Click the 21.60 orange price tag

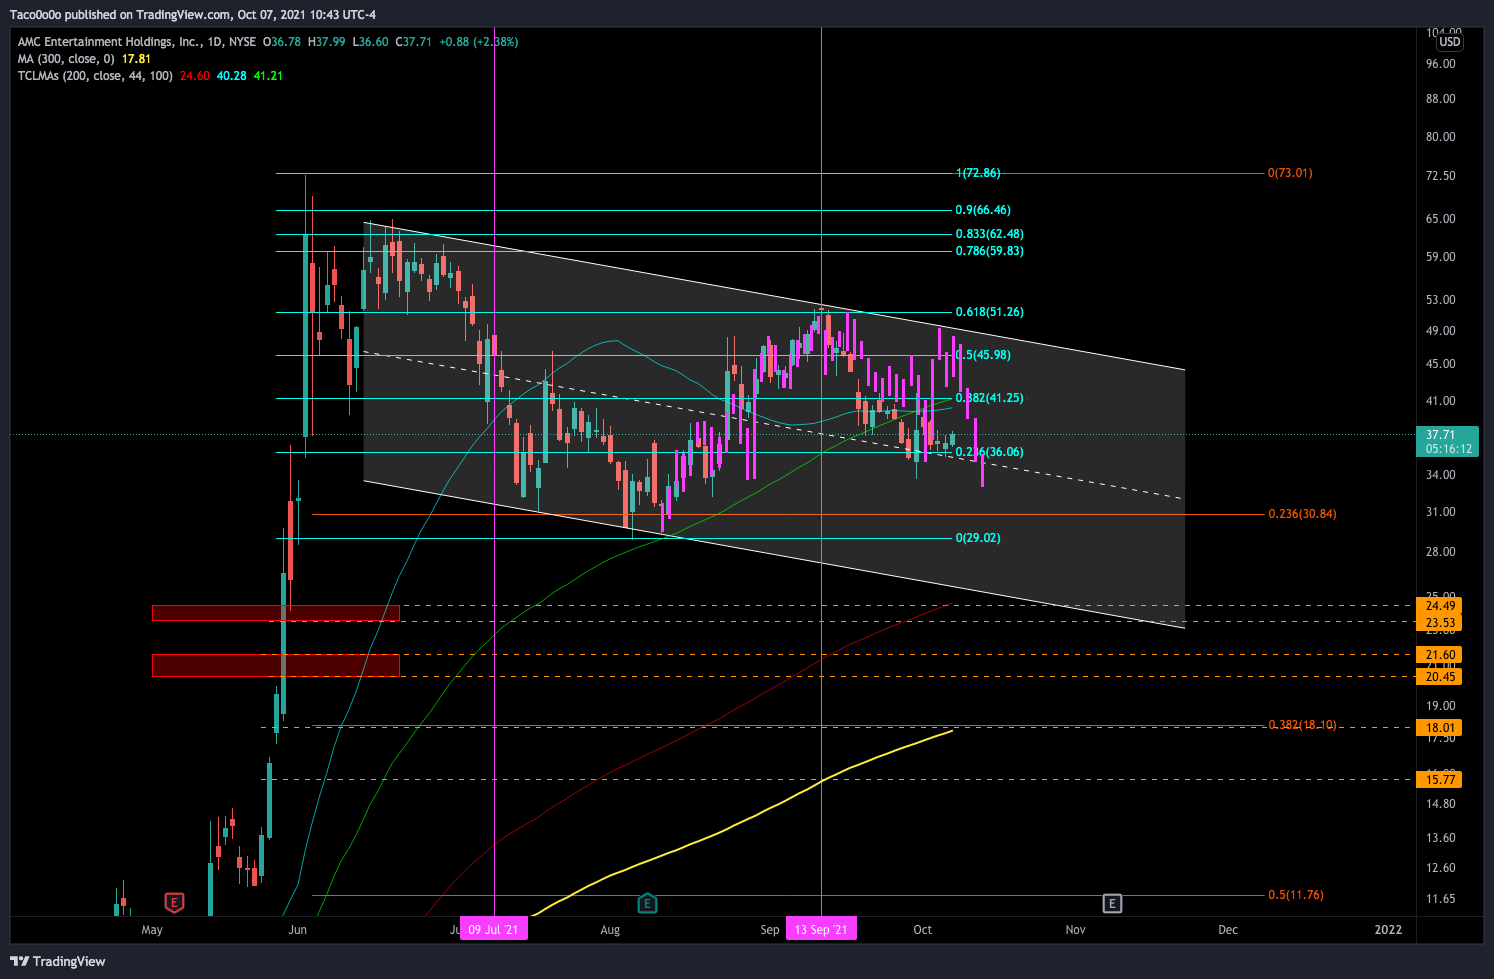pos(1440,655)
